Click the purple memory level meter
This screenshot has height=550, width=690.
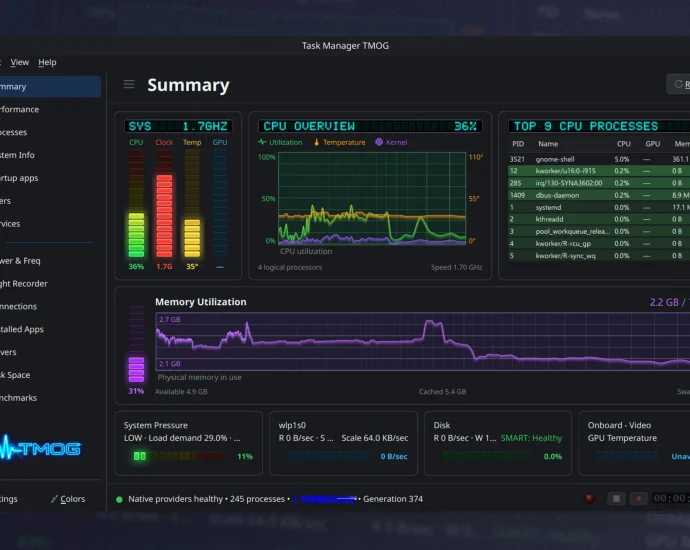136,344
